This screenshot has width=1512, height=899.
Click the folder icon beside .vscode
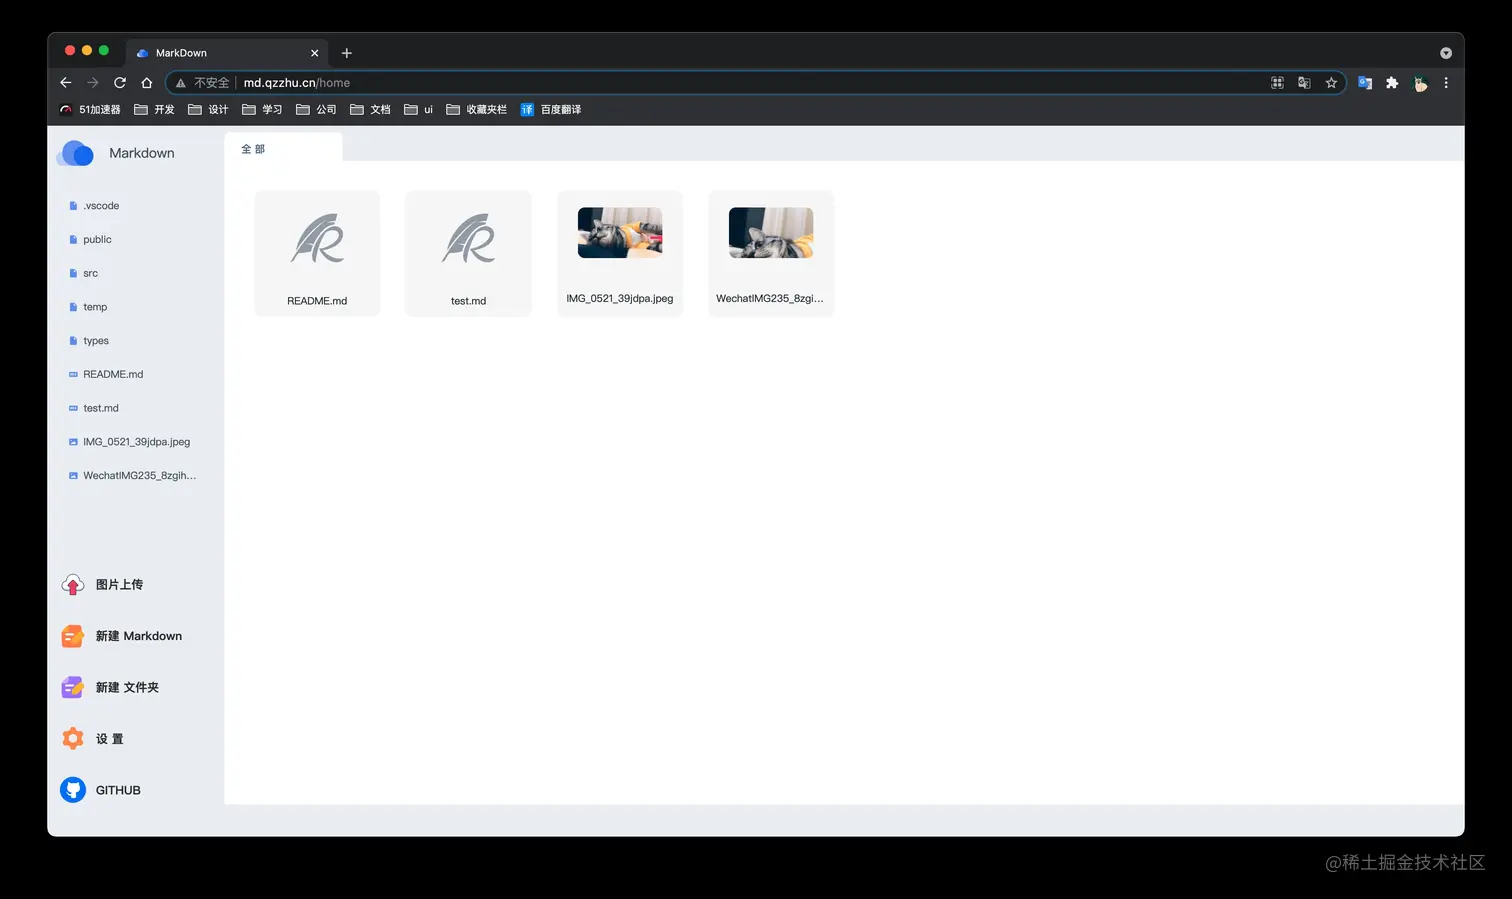point(73,206)
